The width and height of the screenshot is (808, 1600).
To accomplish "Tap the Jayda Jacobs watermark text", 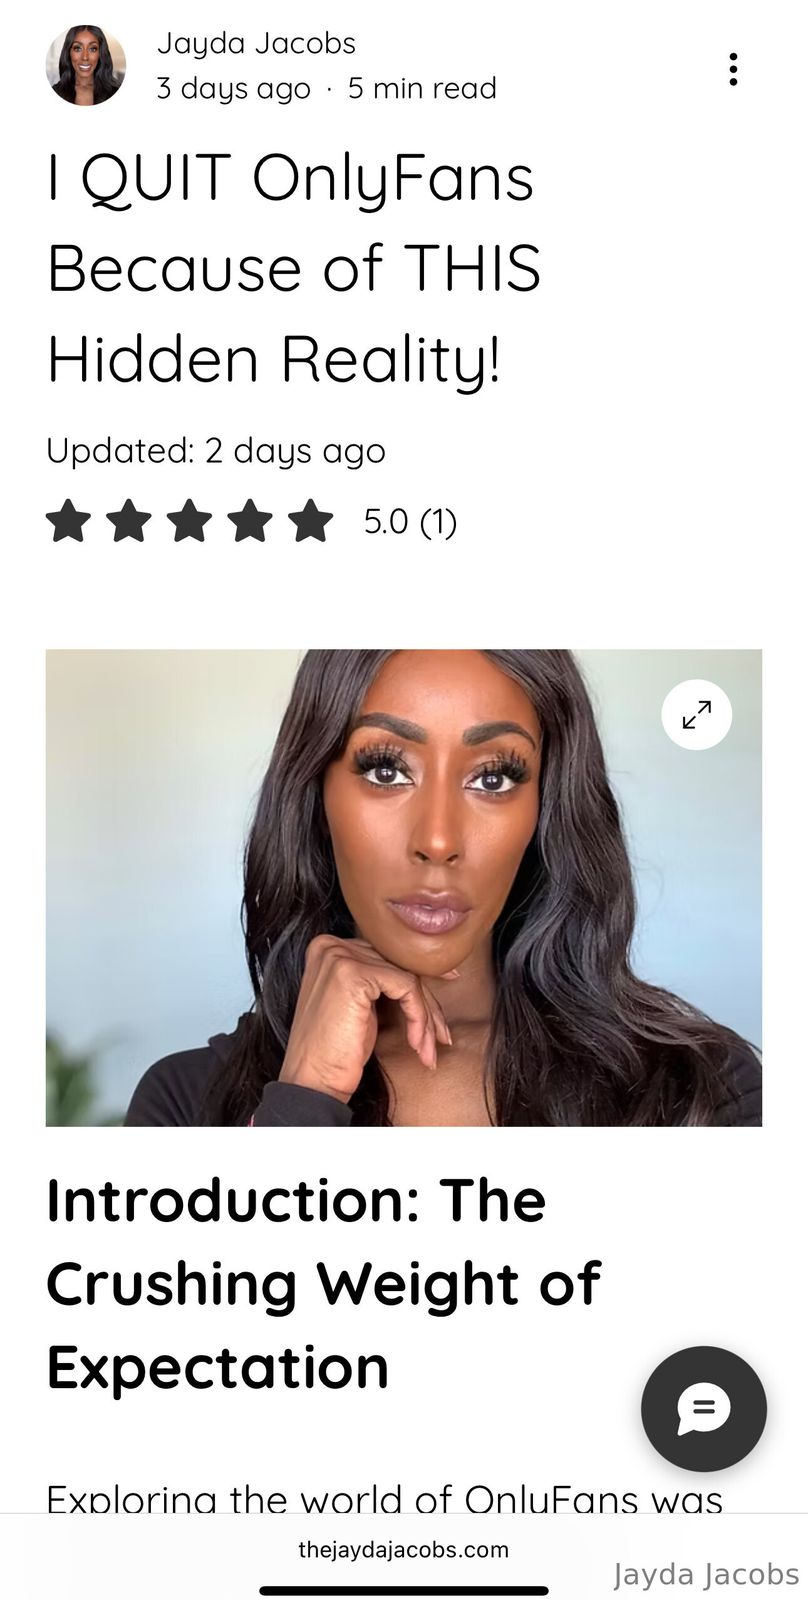I will pyautogui.click(x=706, y=1574).
